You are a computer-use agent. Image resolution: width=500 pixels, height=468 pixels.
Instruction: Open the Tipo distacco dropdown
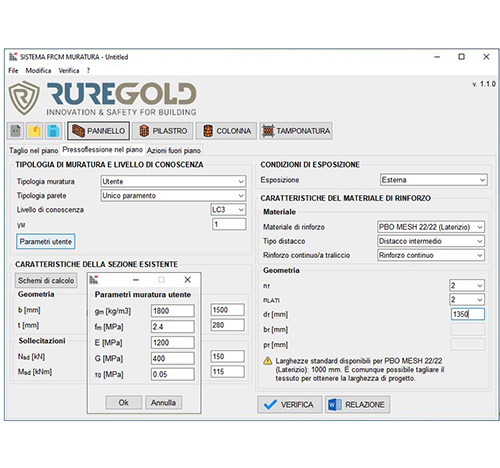(431, 241)
